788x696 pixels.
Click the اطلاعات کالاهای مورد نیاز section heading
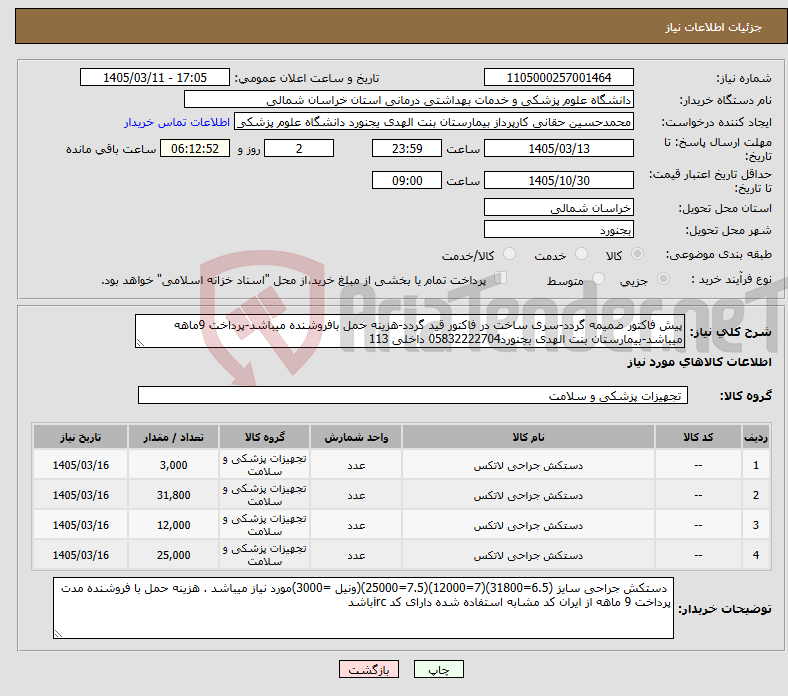pyautogui.click(x=699, y=362)
